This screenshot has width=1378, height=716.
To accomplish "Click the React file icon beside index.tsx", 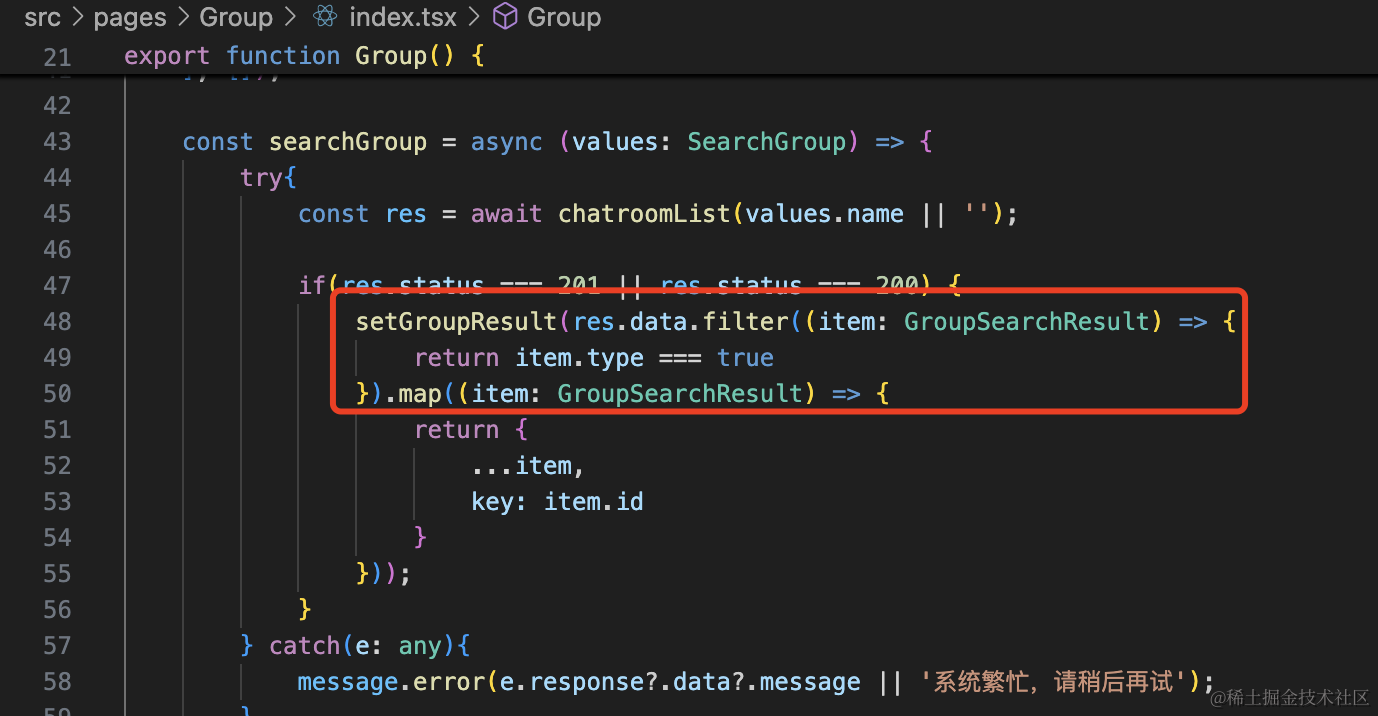I will [325, 17].
